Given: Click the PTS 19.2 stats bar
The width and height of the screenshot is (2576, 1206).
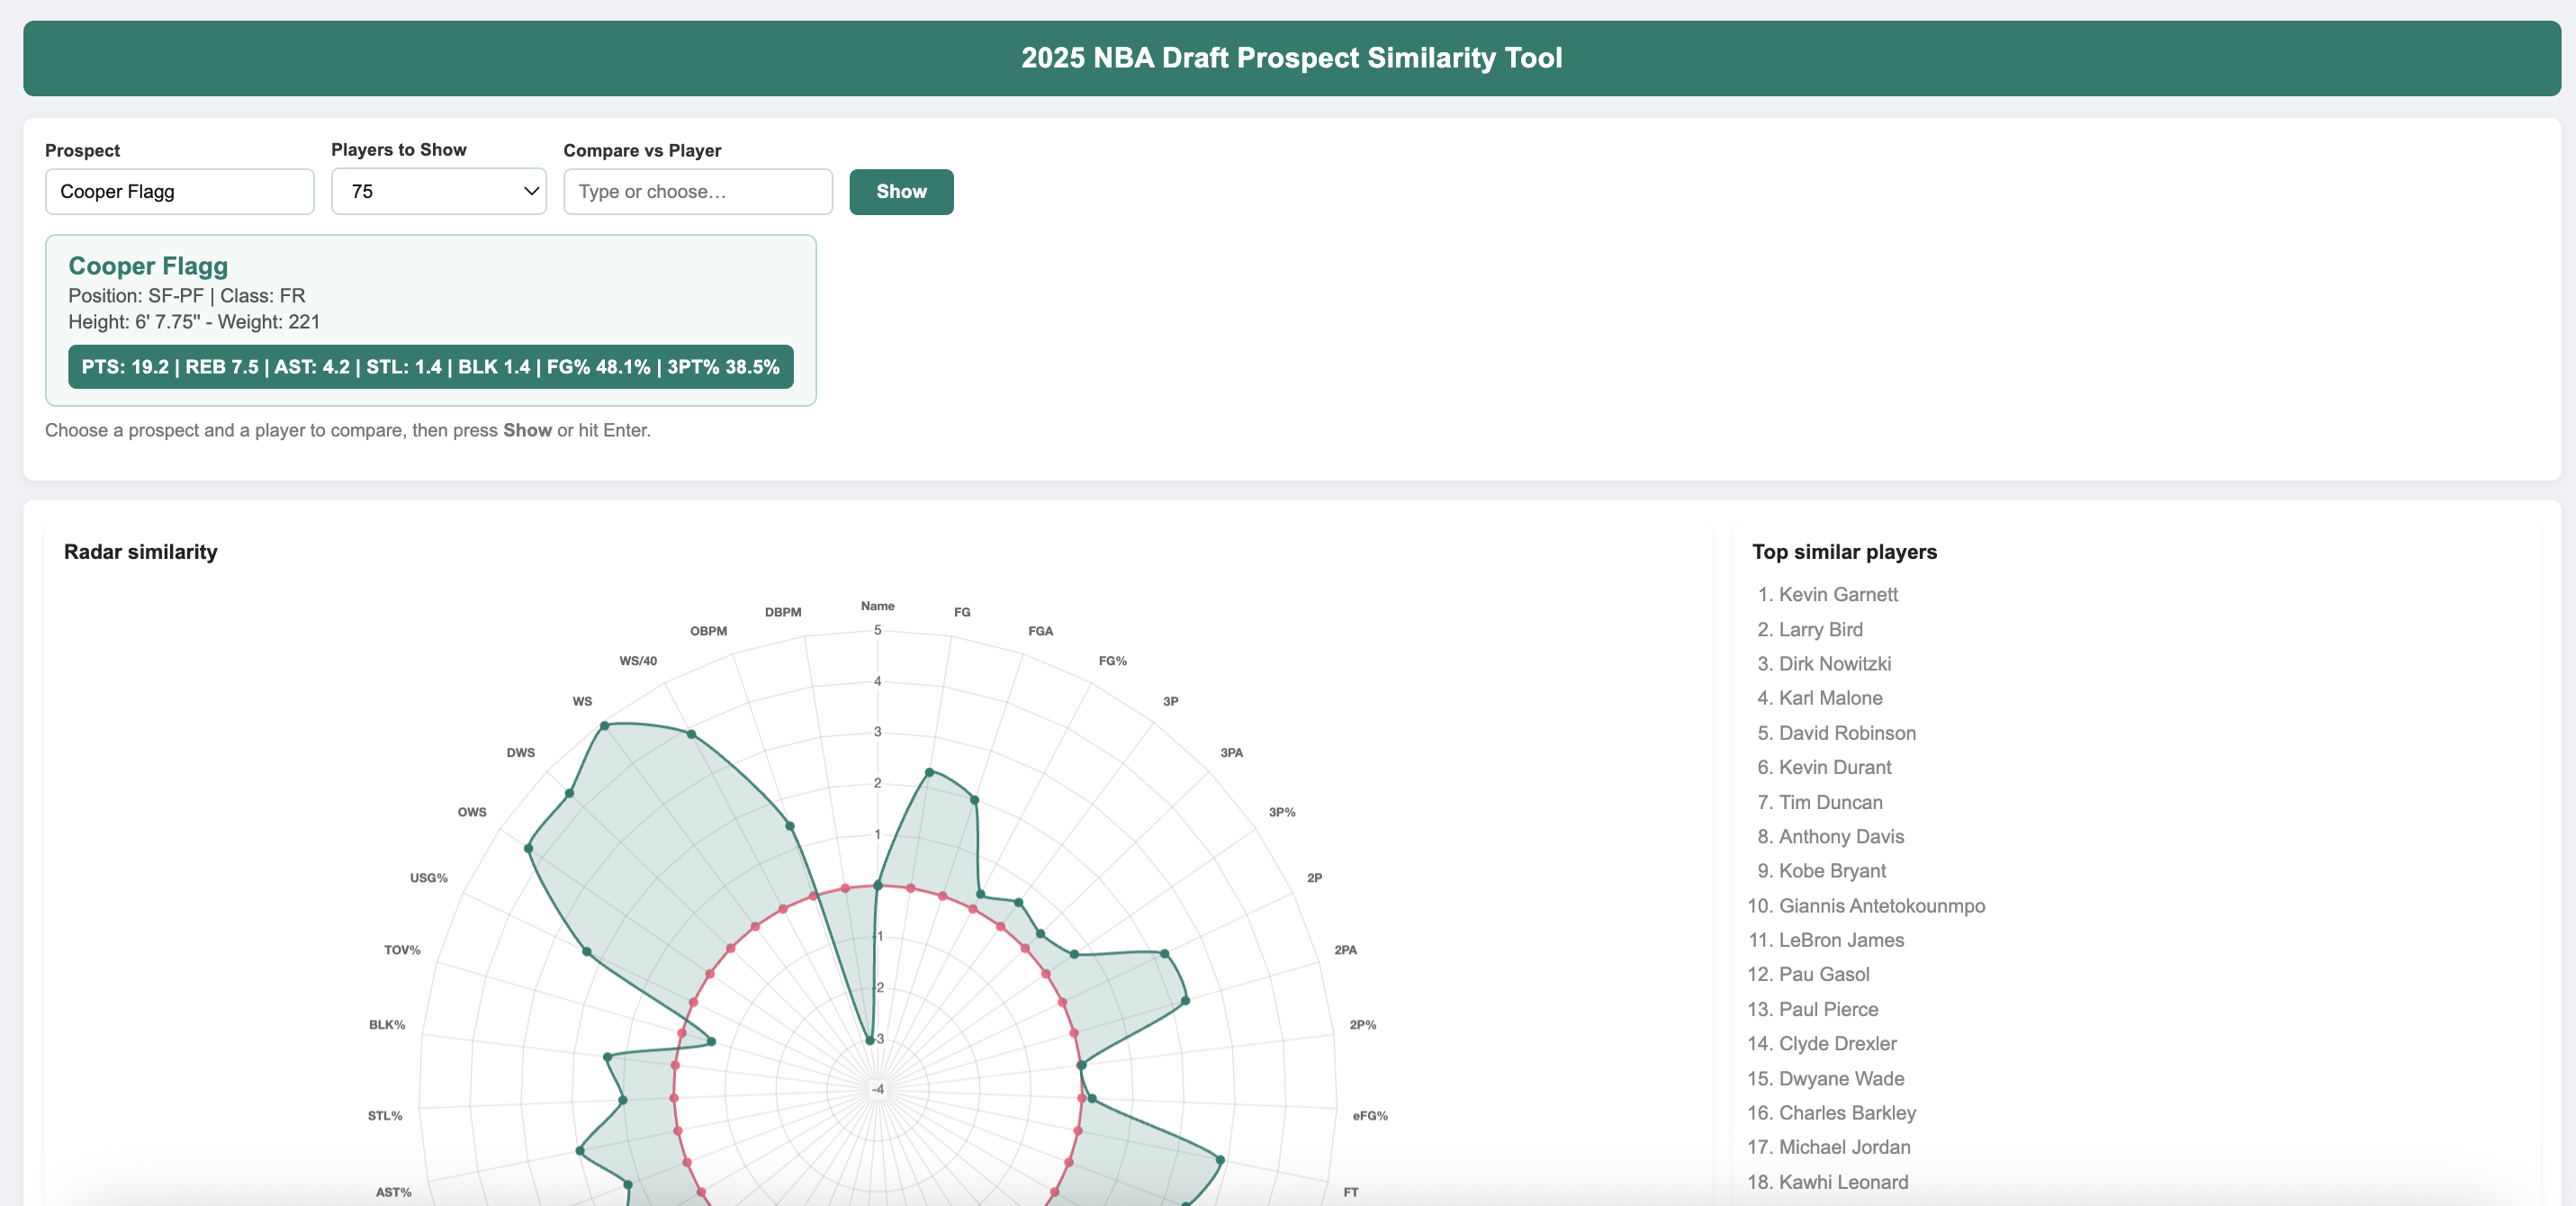Looking at the screenshot, I should coord(431,367).
